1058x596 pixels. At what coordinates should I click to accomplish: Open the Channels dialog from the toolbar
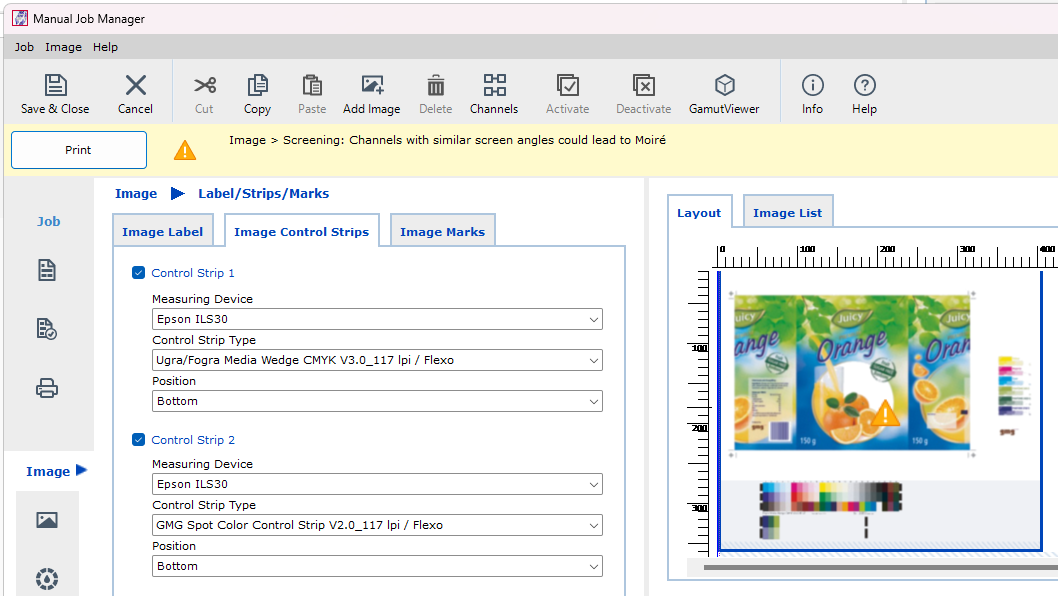point(493,92)
